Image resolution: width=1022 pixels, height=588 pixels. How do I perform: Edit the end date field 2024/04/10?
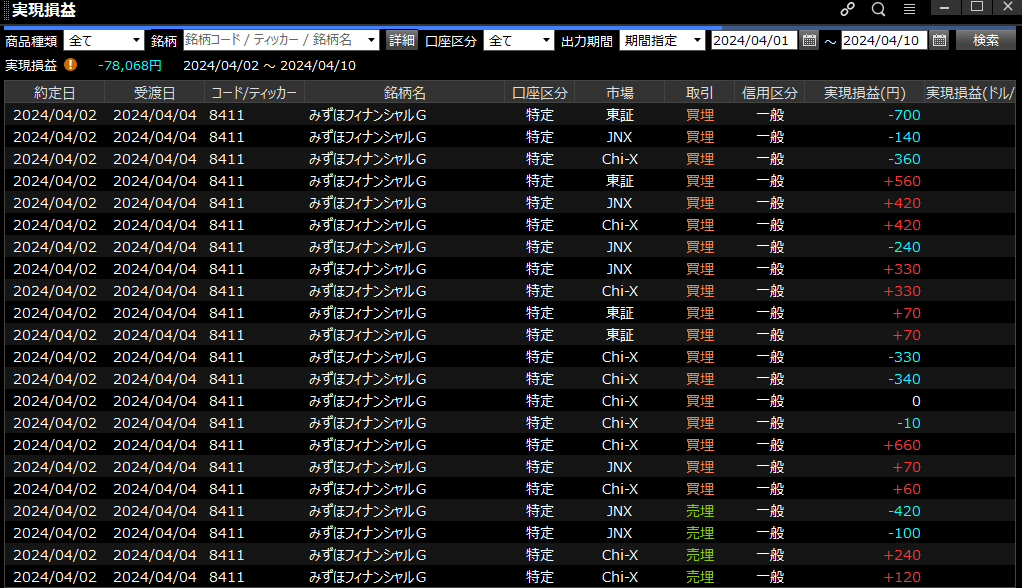click(x=884, y=40)
